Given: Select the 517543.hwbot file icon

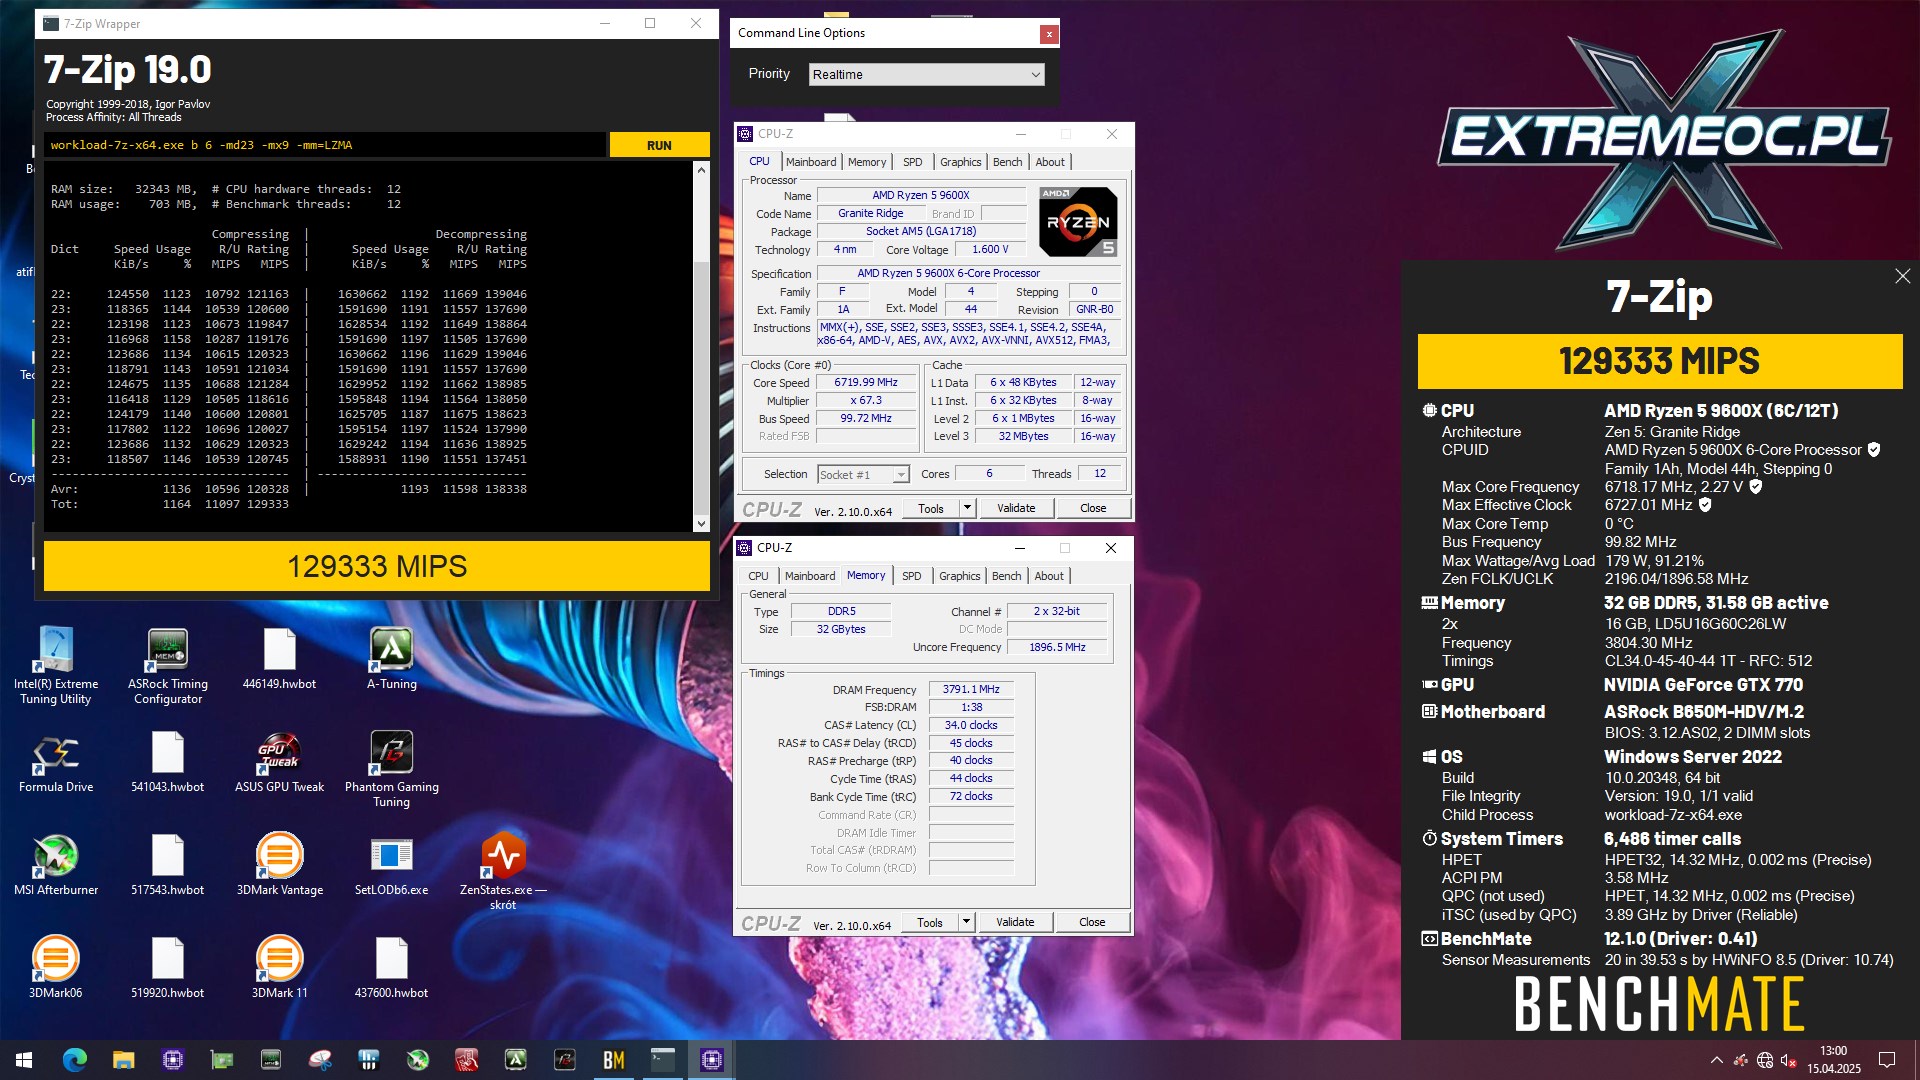Looking at the screenshot, I should 168,865.
